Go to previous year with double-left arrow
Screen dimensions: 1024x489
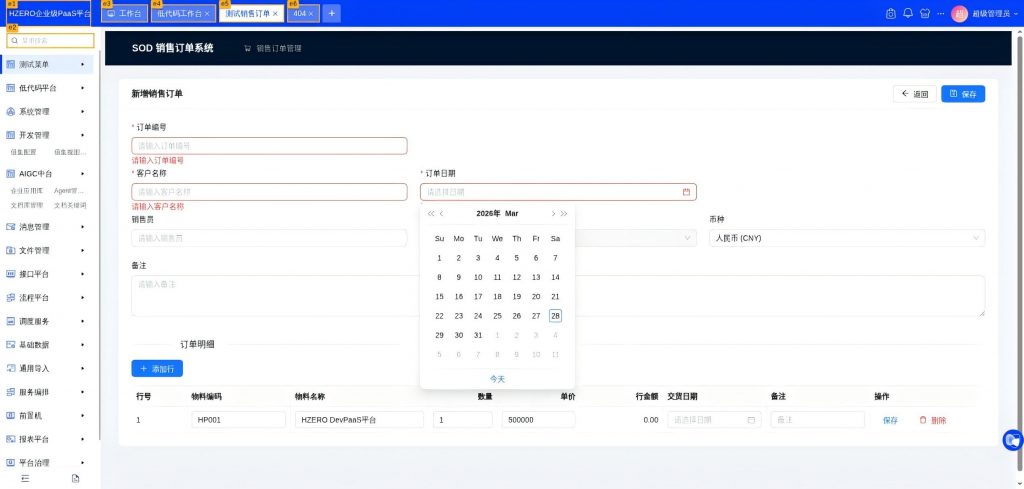tap(431, 213)
